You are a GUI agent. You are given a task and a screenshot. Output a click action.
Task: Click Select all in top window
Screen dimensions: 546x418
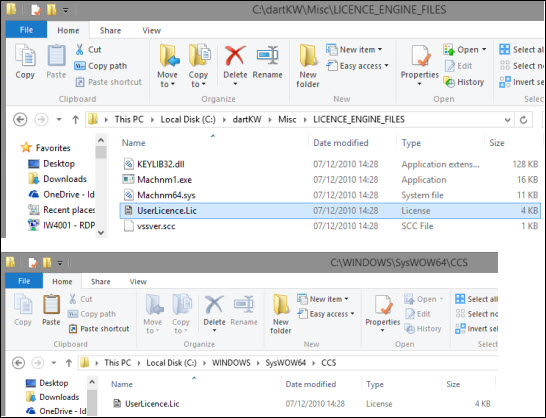point(521,49)
